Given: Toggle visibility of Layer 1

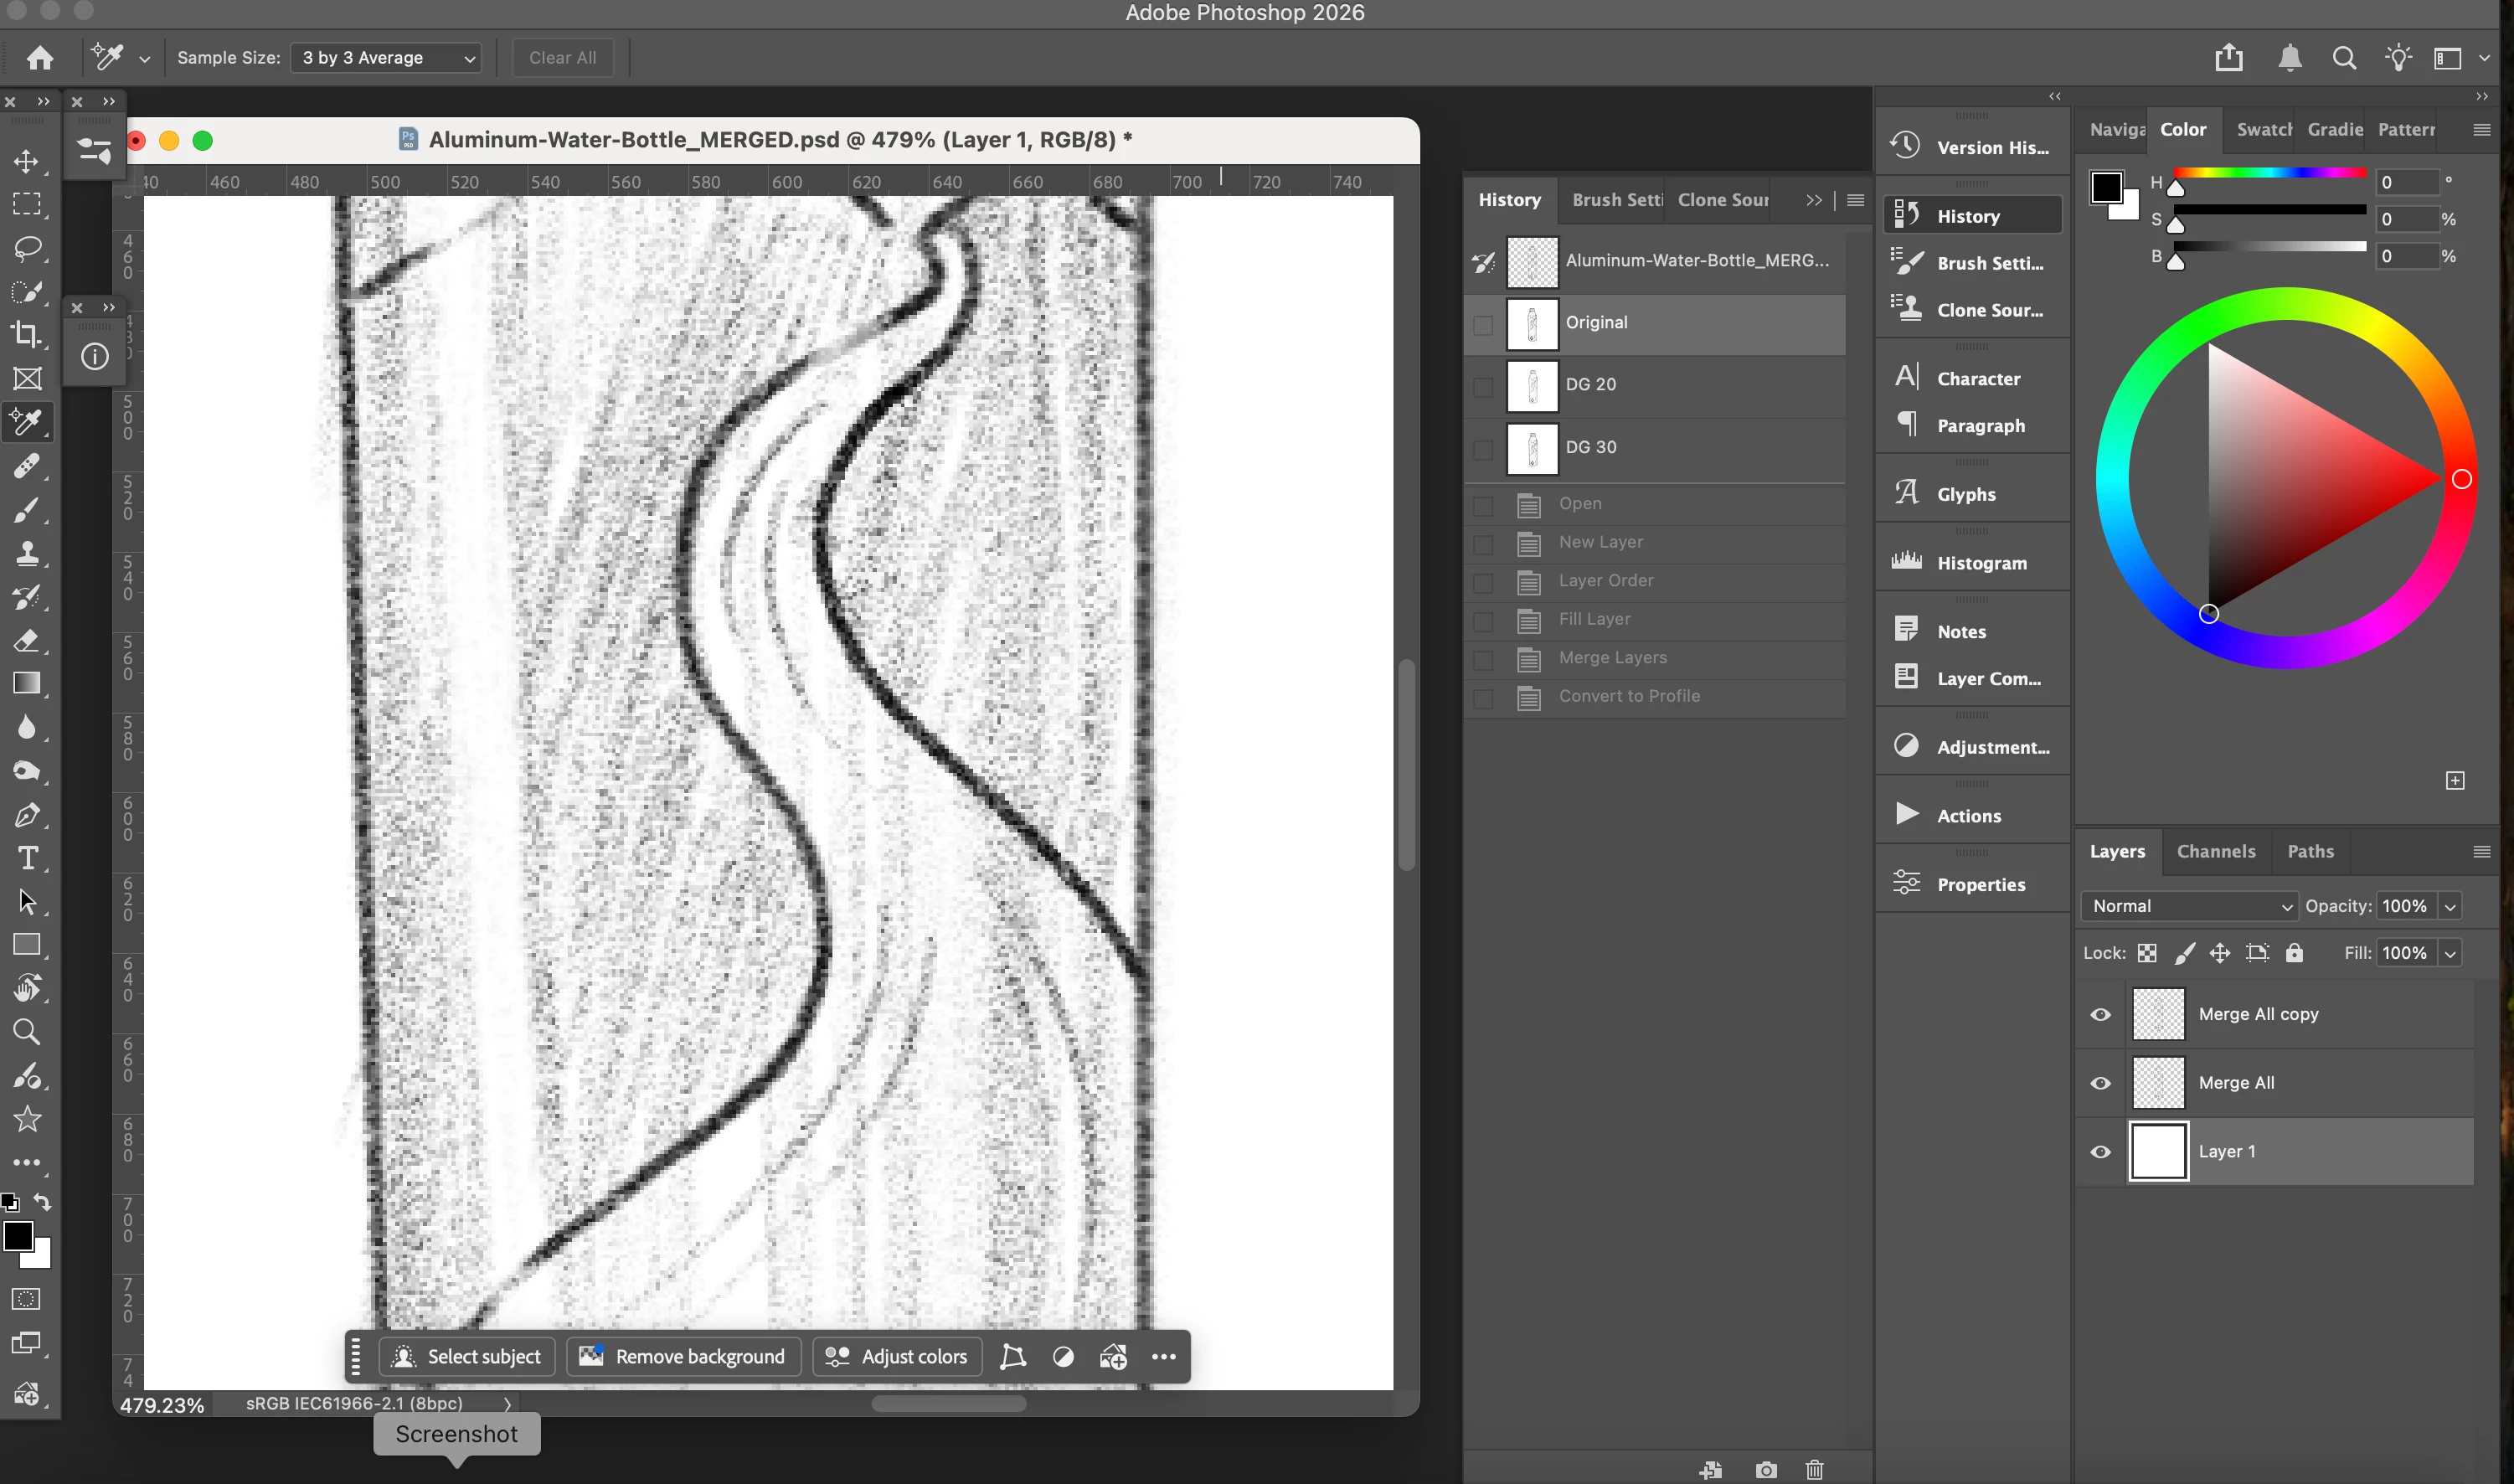Looking at the screenshot, I should pyautogui.click(x=2100, y=1152).
